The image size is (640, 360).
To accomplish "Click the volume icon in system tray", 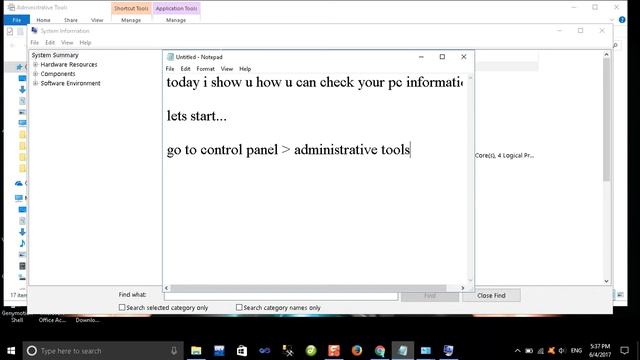I will [x=562, y=351].
